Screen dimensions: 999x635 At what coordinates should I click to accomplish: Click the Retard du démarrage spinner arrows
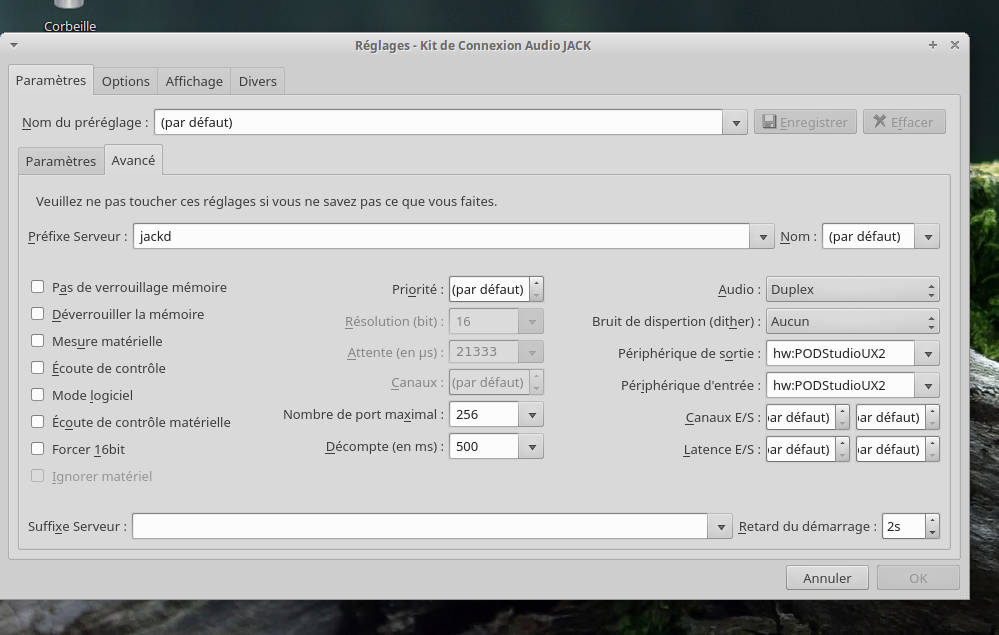(933, 526)
